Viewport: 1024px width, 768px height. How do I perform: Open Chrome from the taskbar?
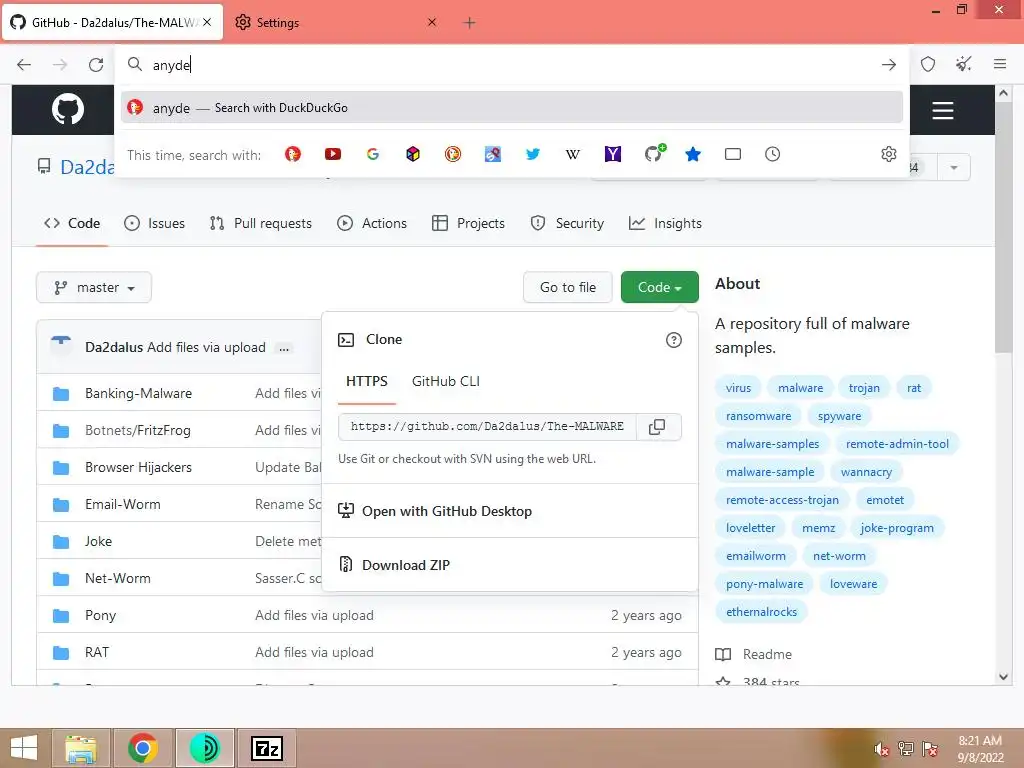coord(142,748)
